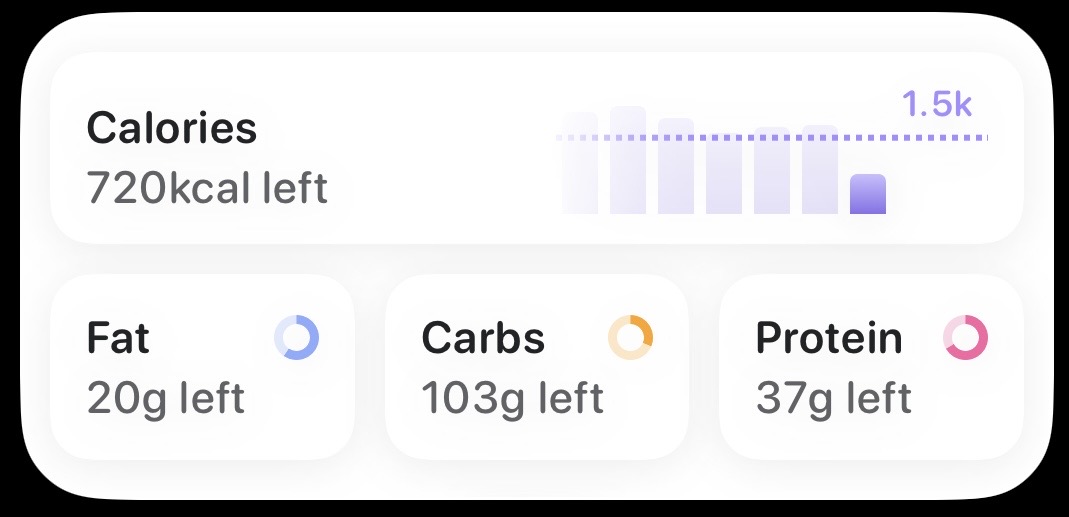
Task: Click the pink Protein progress ring
Action: [x=965, y=338]
